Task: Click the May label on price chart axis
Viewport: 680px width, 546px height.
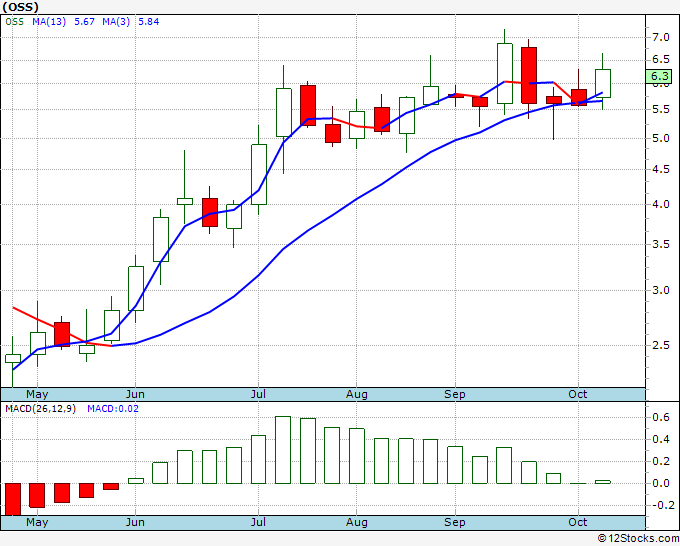Action: pyautogui.click(x=37, y=394)
